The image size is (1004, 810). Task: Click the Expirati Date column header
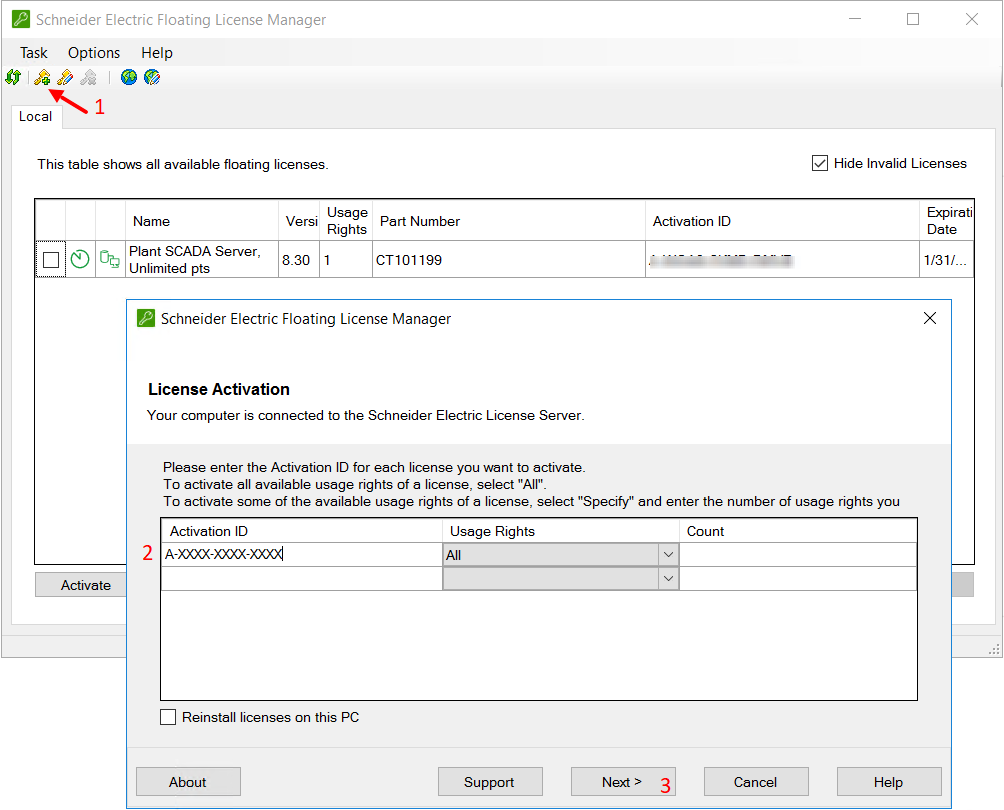click(x=947, y=221)
